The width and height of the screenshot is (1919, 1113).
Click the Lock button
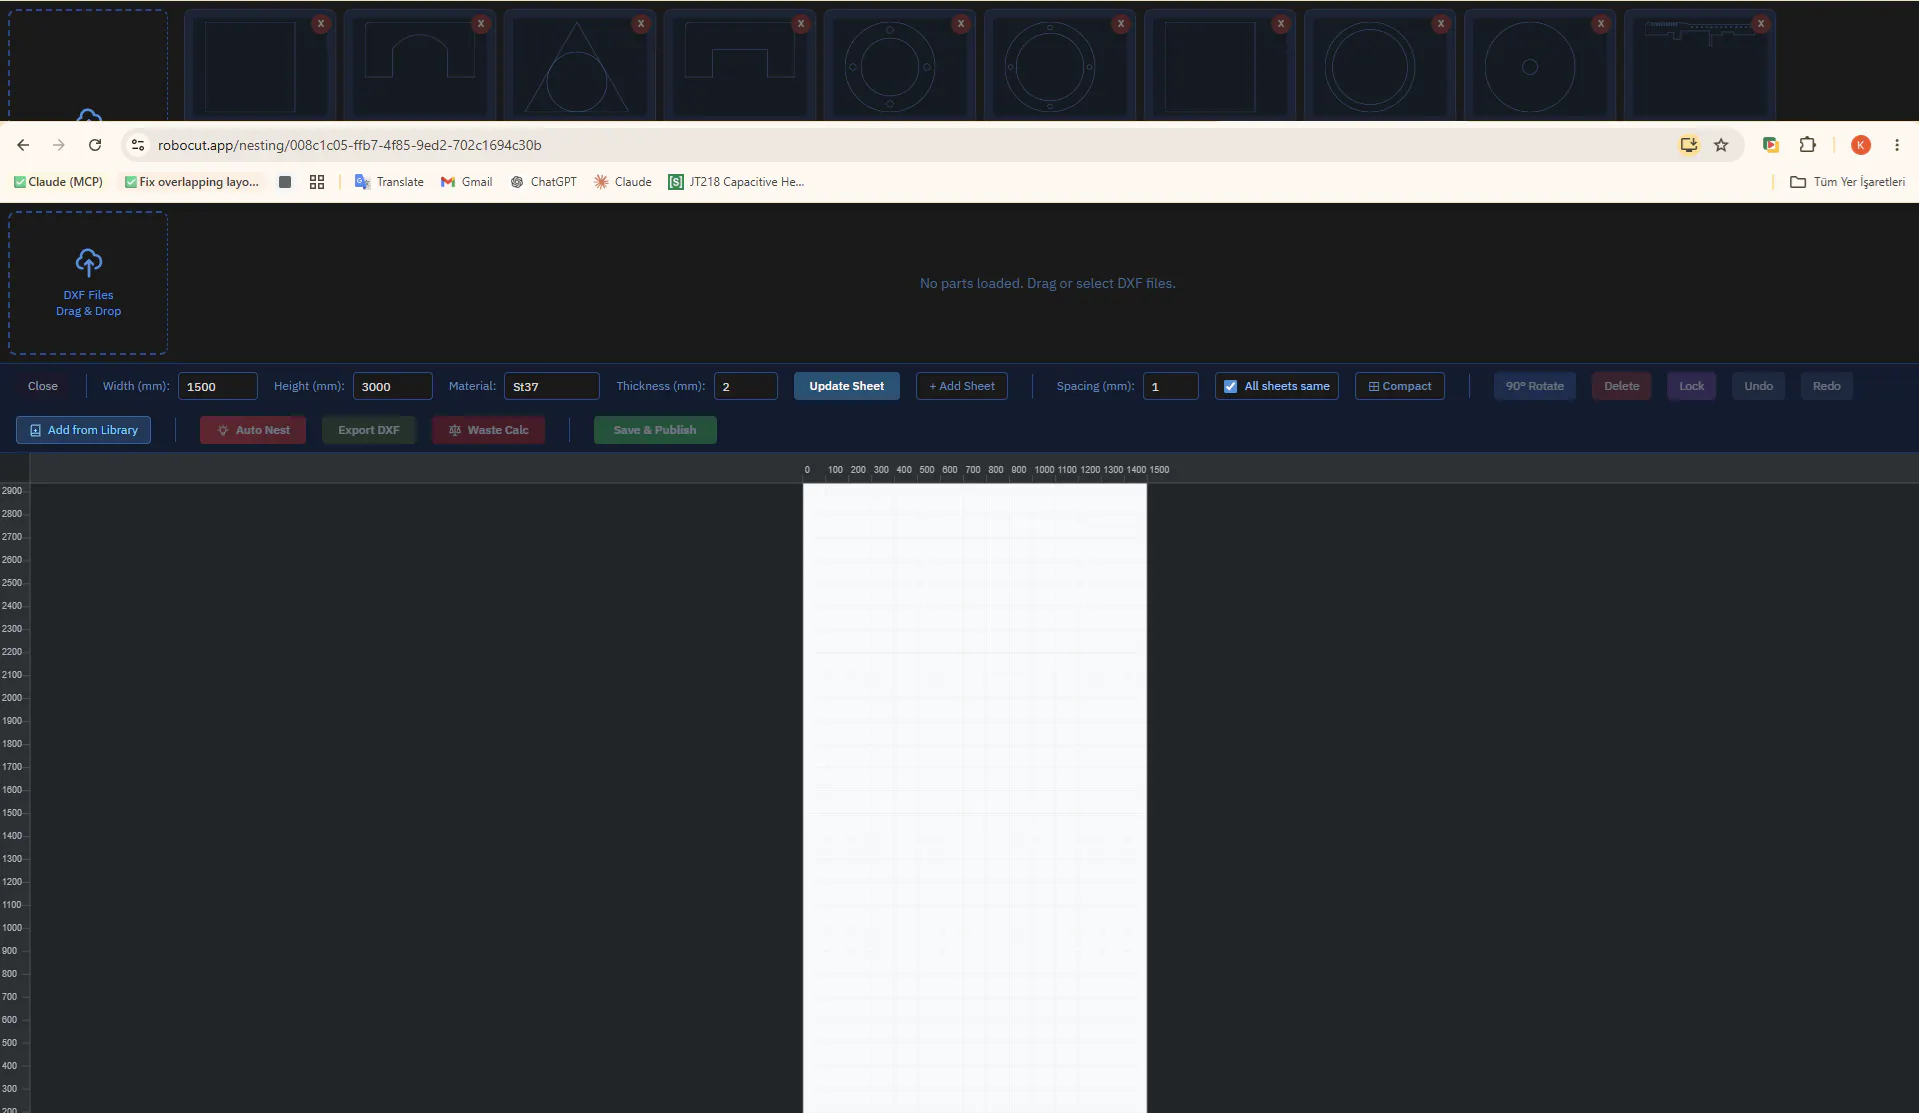(x=1691, y=386)
